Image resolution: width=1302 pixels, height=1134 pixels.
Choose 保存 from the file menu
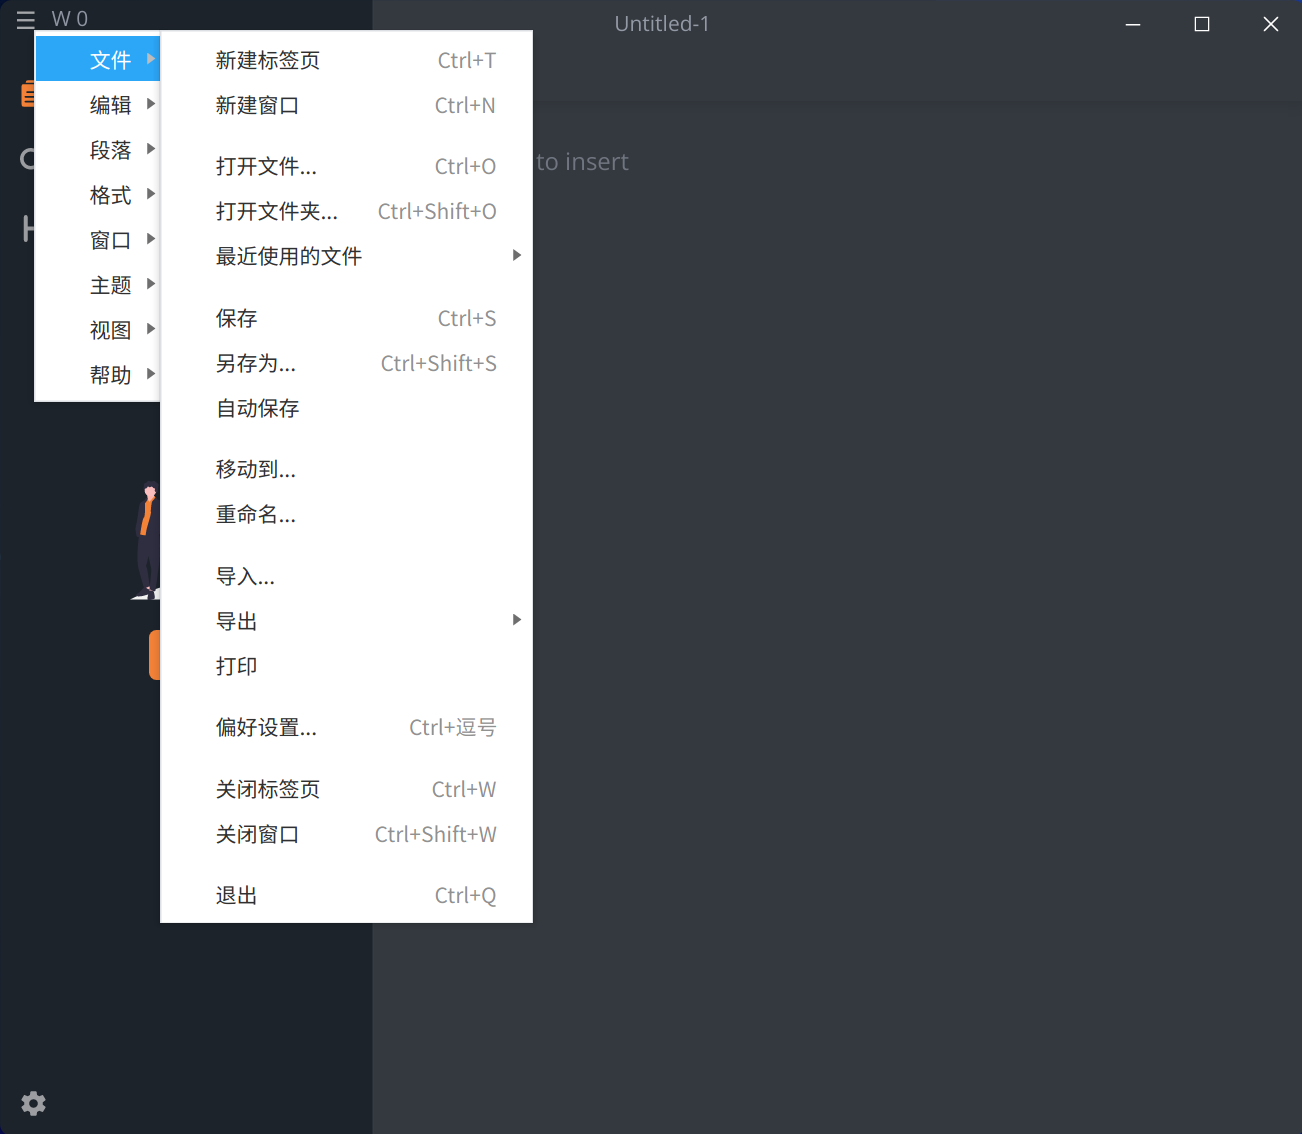coord(346,318)
